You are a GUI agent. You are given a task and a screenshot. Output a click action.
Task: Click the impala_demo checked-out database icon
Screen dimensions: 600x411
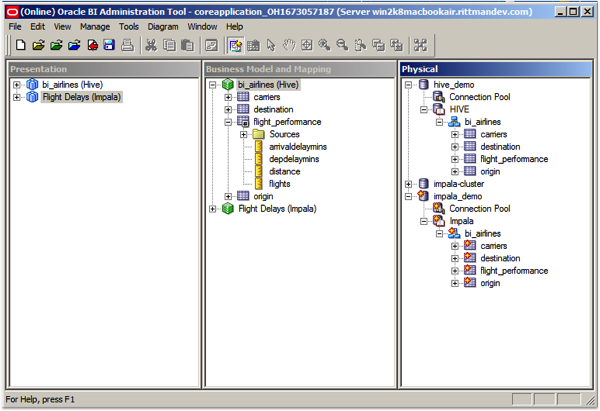click(423, 196)
